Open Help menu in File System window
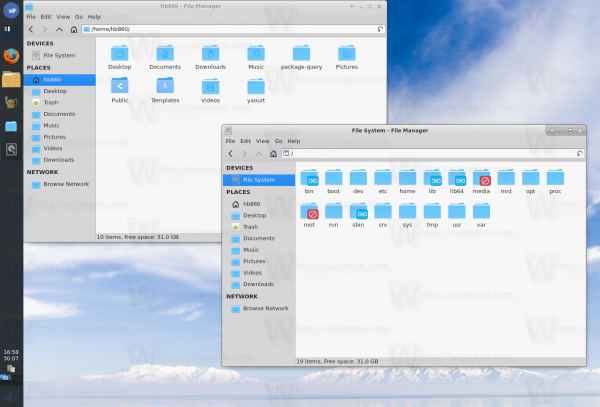 (293, 141)
